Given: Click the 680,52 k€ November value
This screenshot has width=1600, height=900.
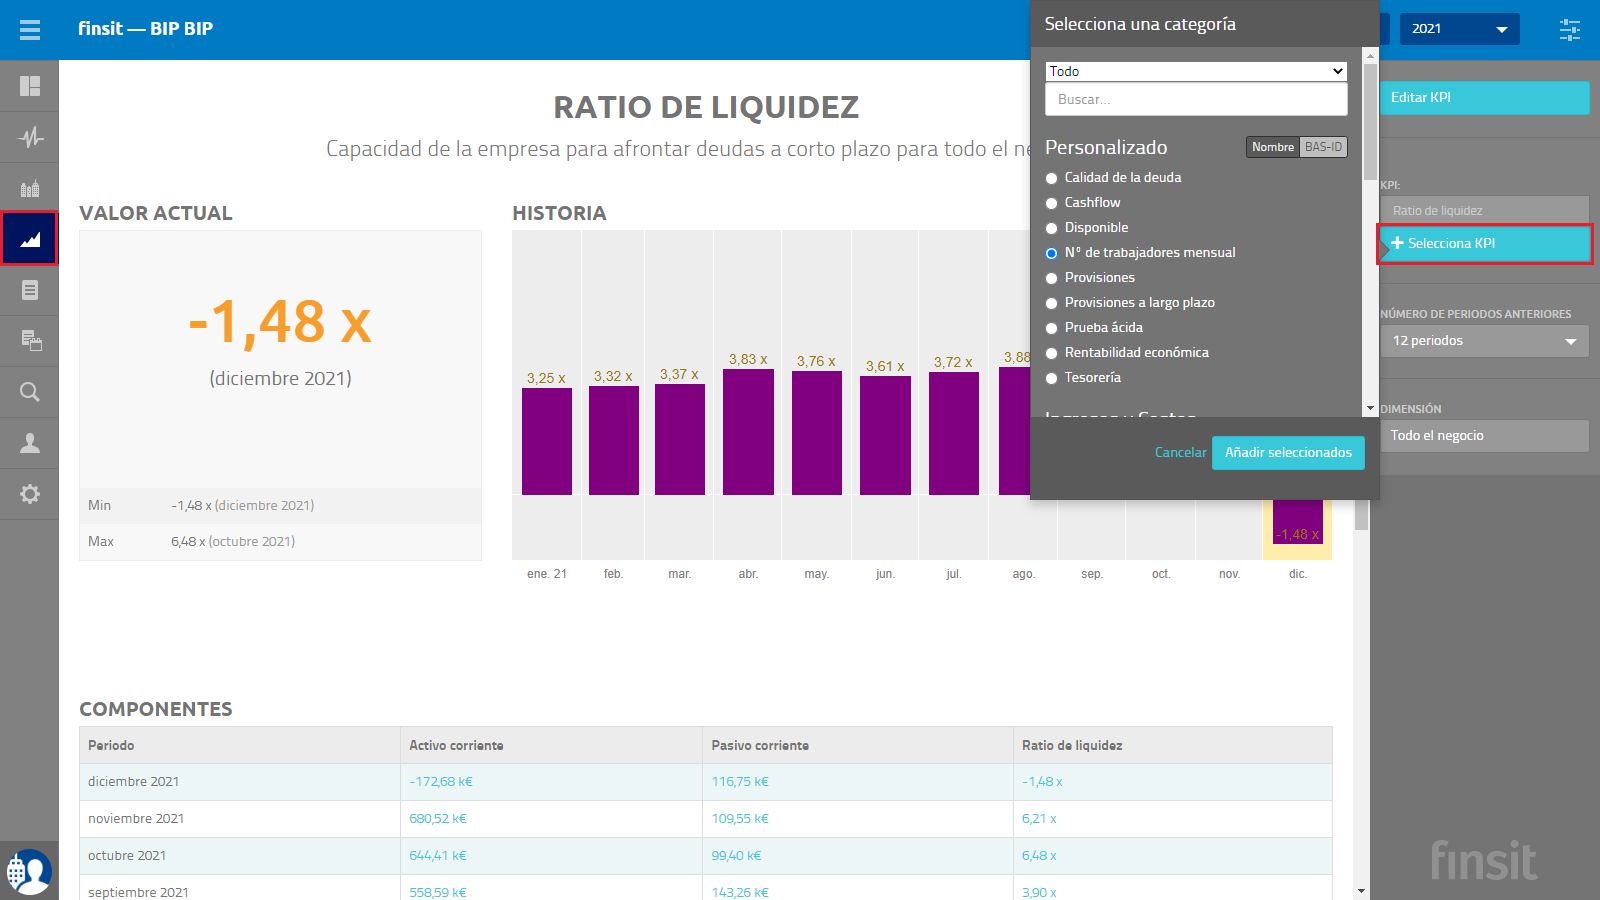Looking at the screenshot, I should 438,819.
